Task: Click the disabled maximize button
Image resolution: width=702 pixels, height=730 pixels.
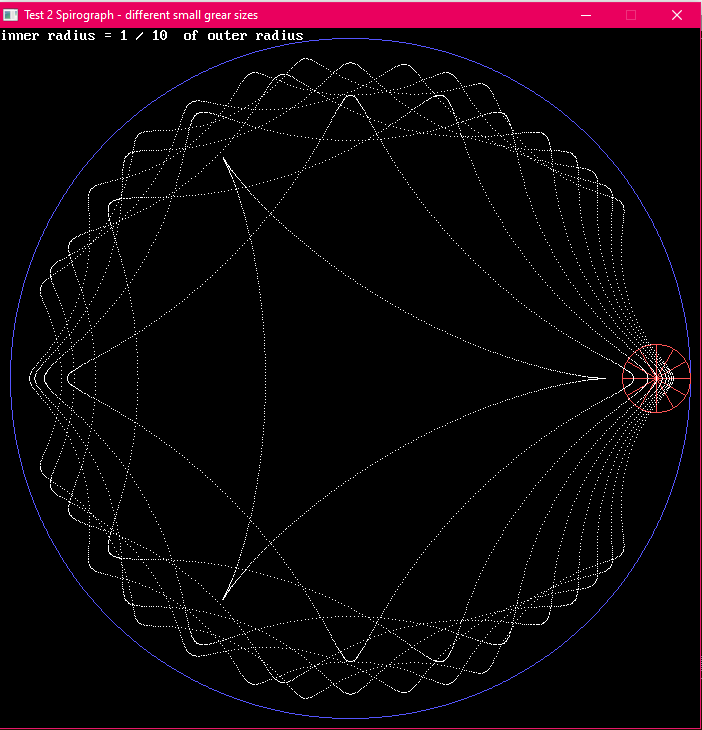Action: click(631, 15)
